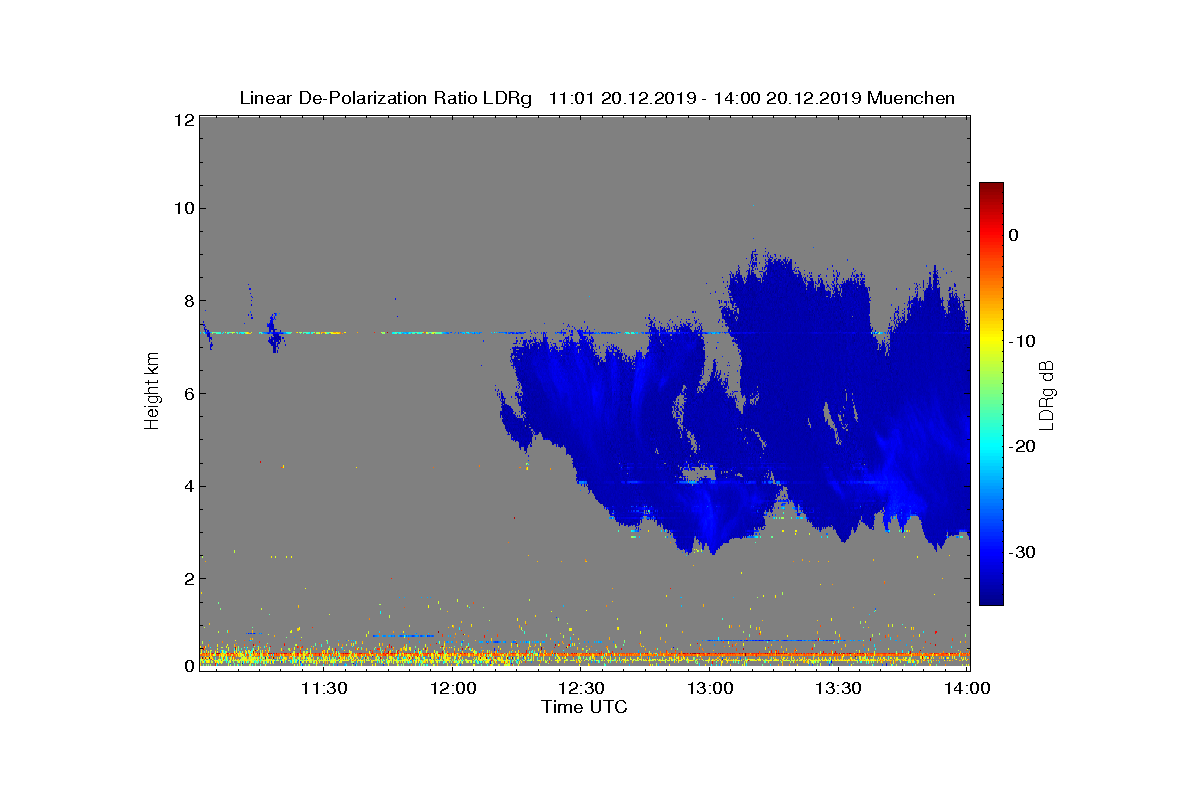
Task: Select the 'Muenchen' station name in the title
Action: click(x=911, y=98)
